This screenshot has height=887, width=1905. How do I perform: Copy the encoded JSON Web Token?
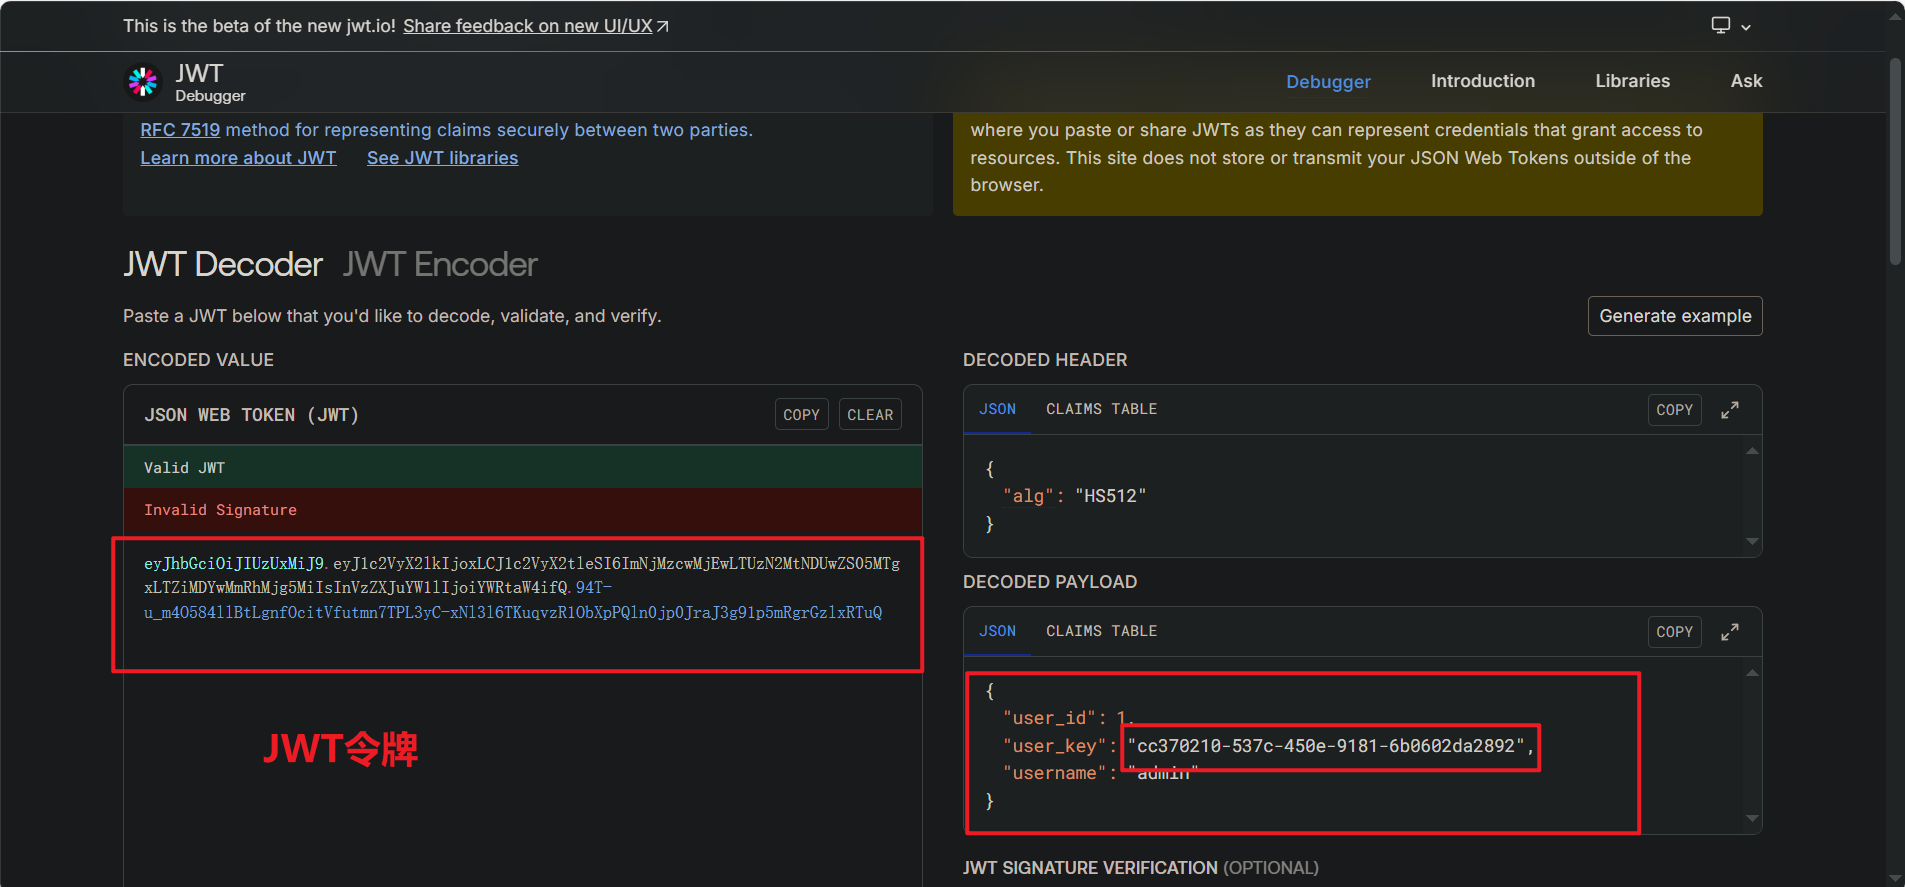[x=801, y=415]
